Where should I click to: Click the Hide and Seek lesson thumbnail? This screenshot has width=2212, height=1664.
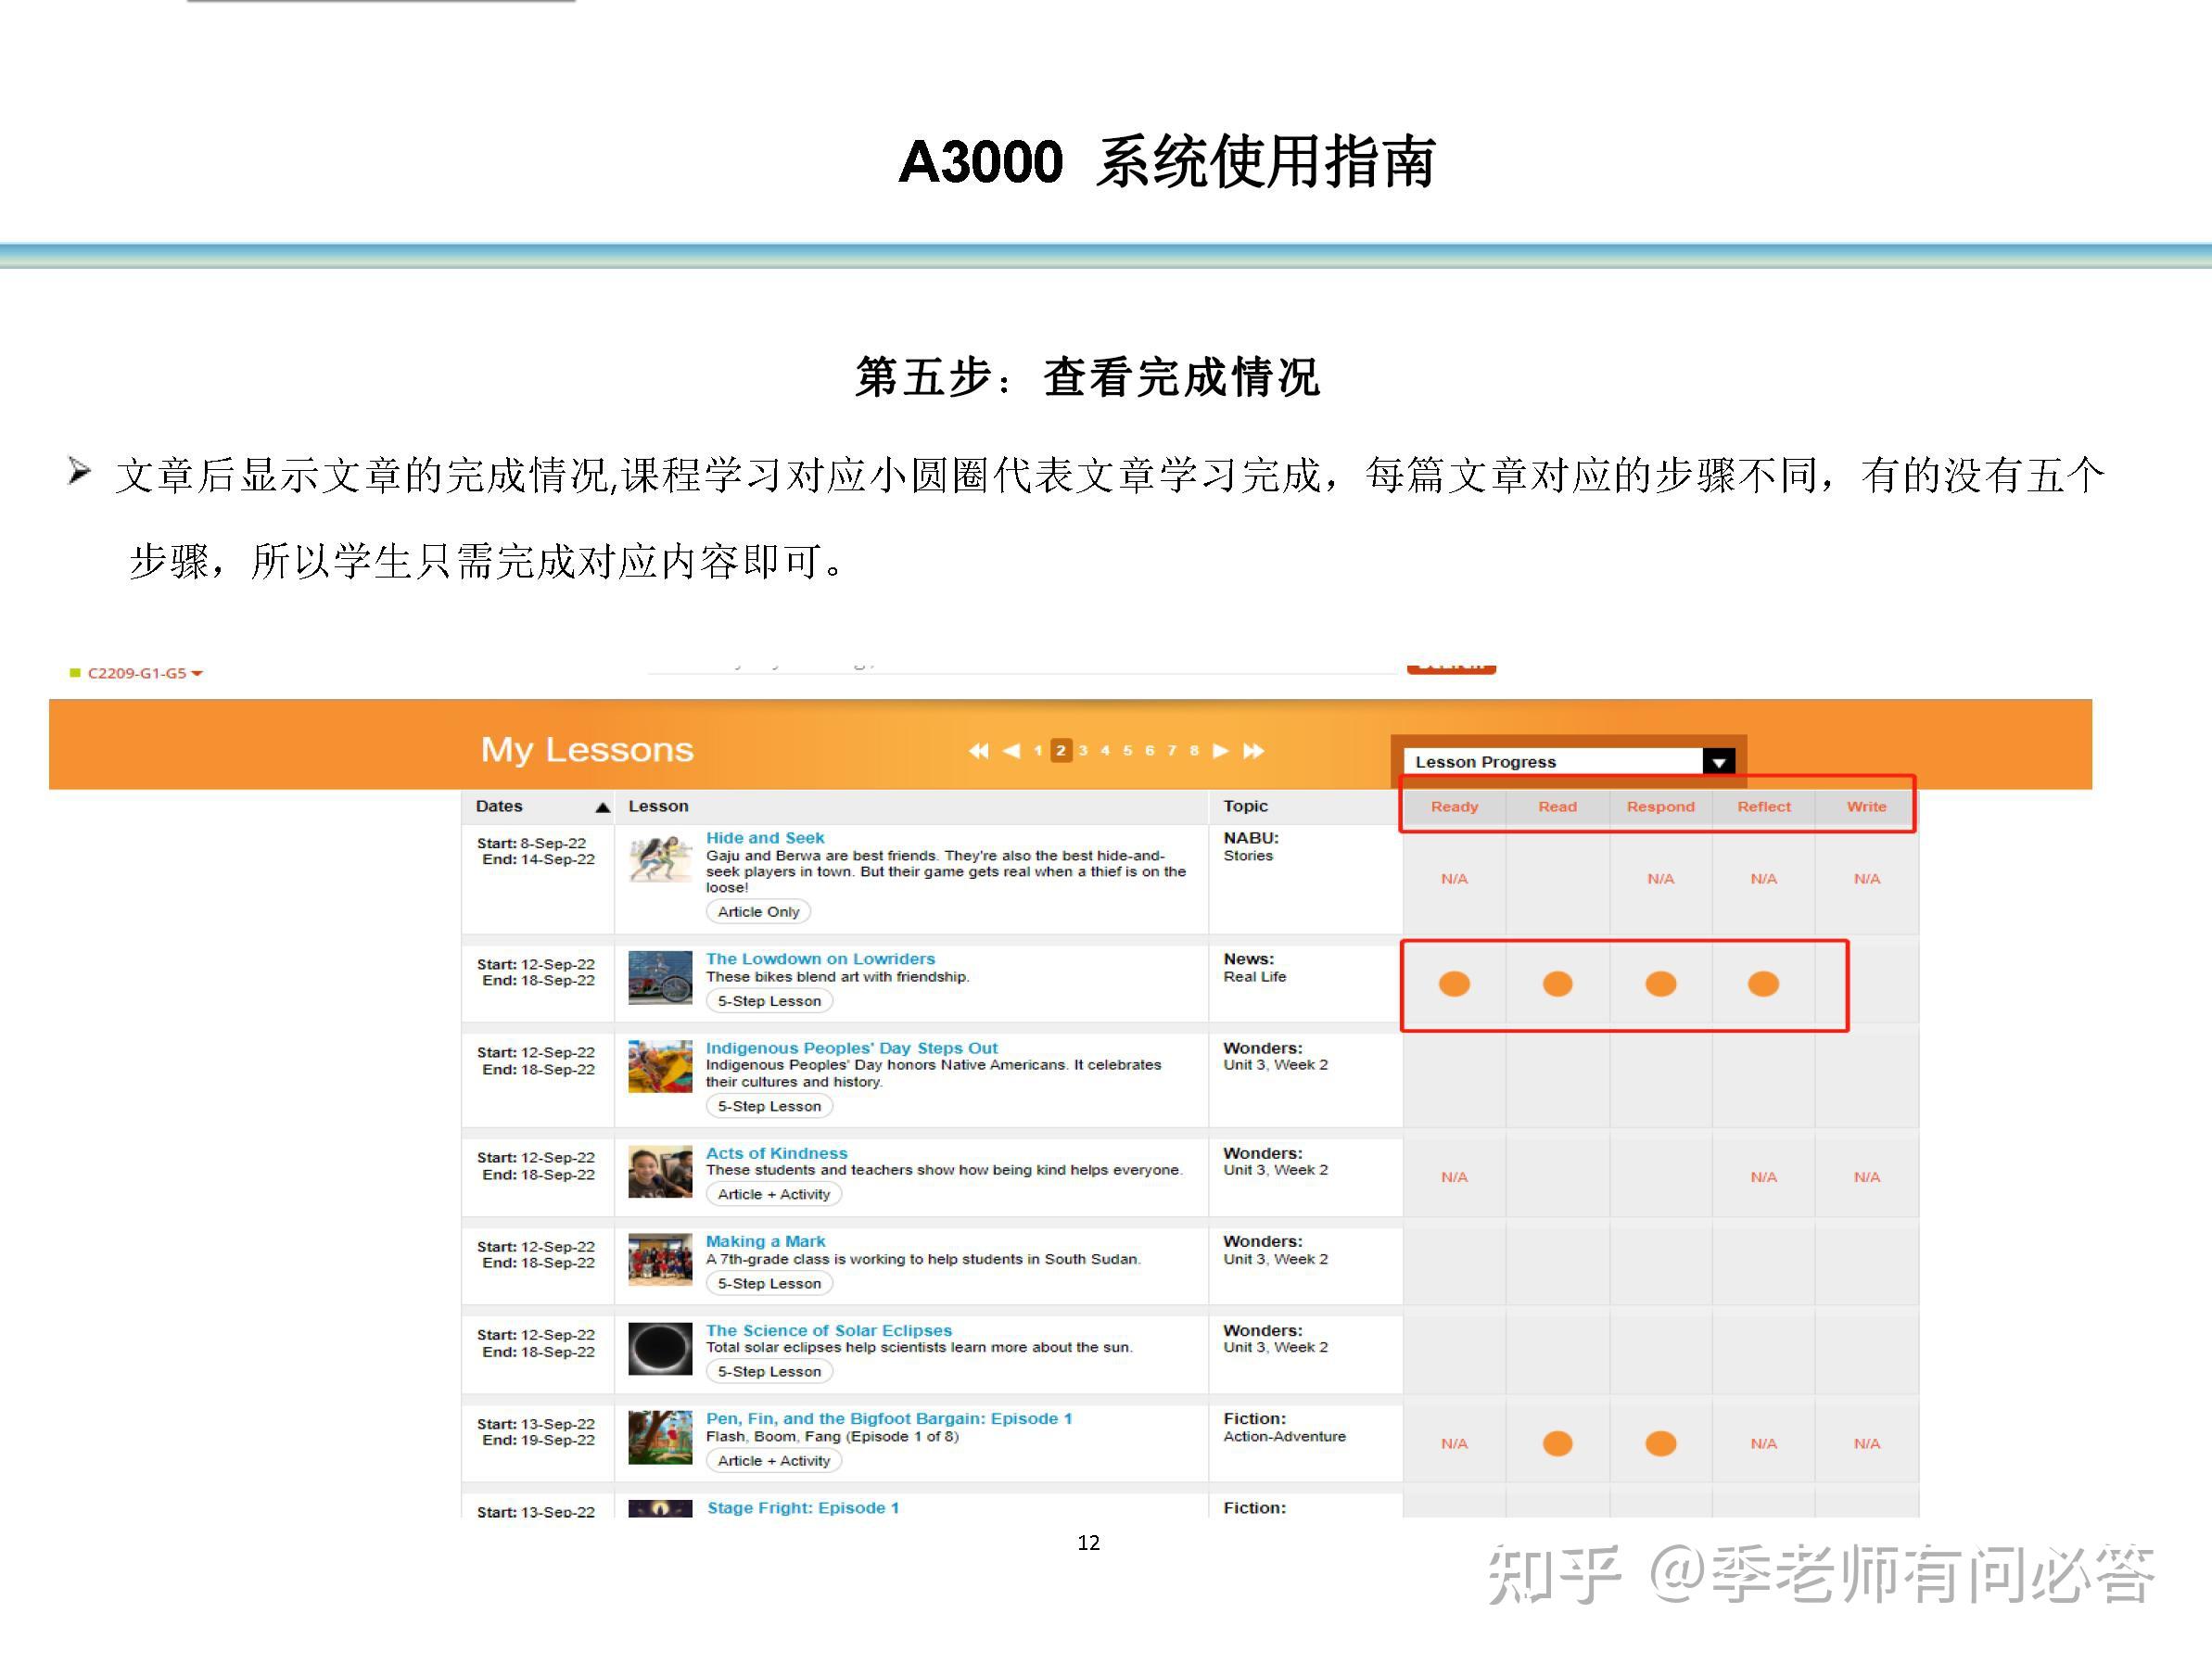[659, 860]
